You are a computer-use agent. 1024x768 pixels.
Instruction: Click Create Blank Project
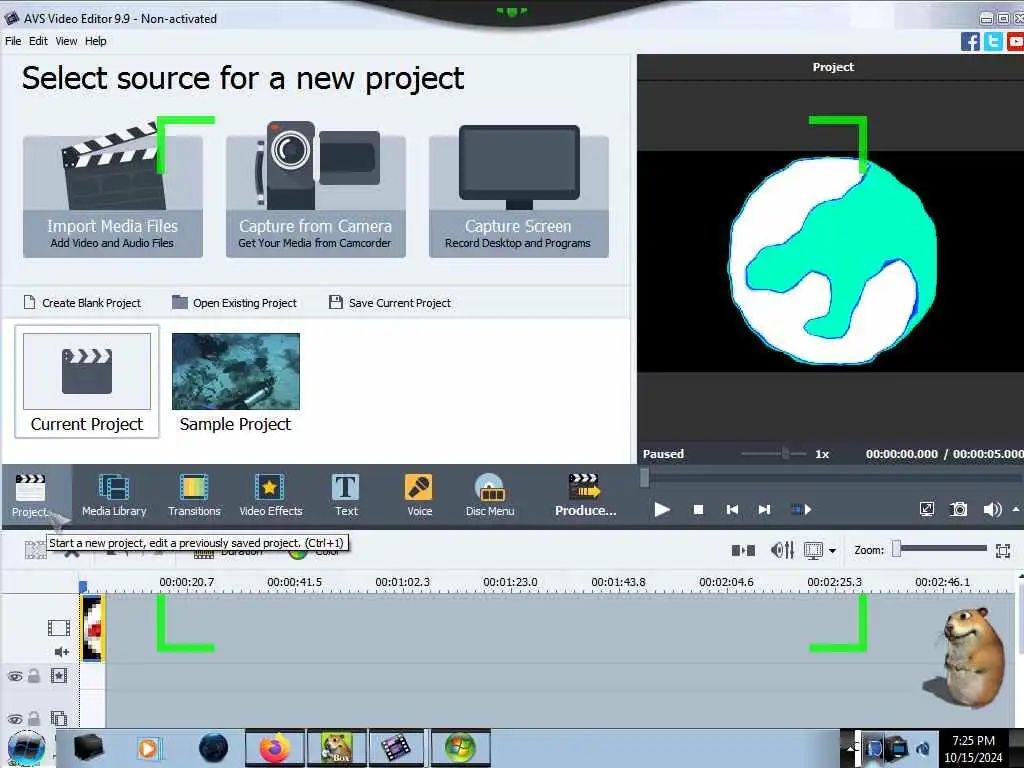(82, 303)
